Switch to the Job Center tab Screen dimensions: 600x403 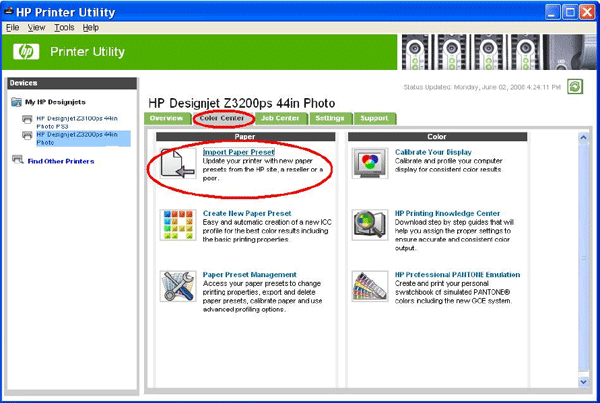coord(280,118)
